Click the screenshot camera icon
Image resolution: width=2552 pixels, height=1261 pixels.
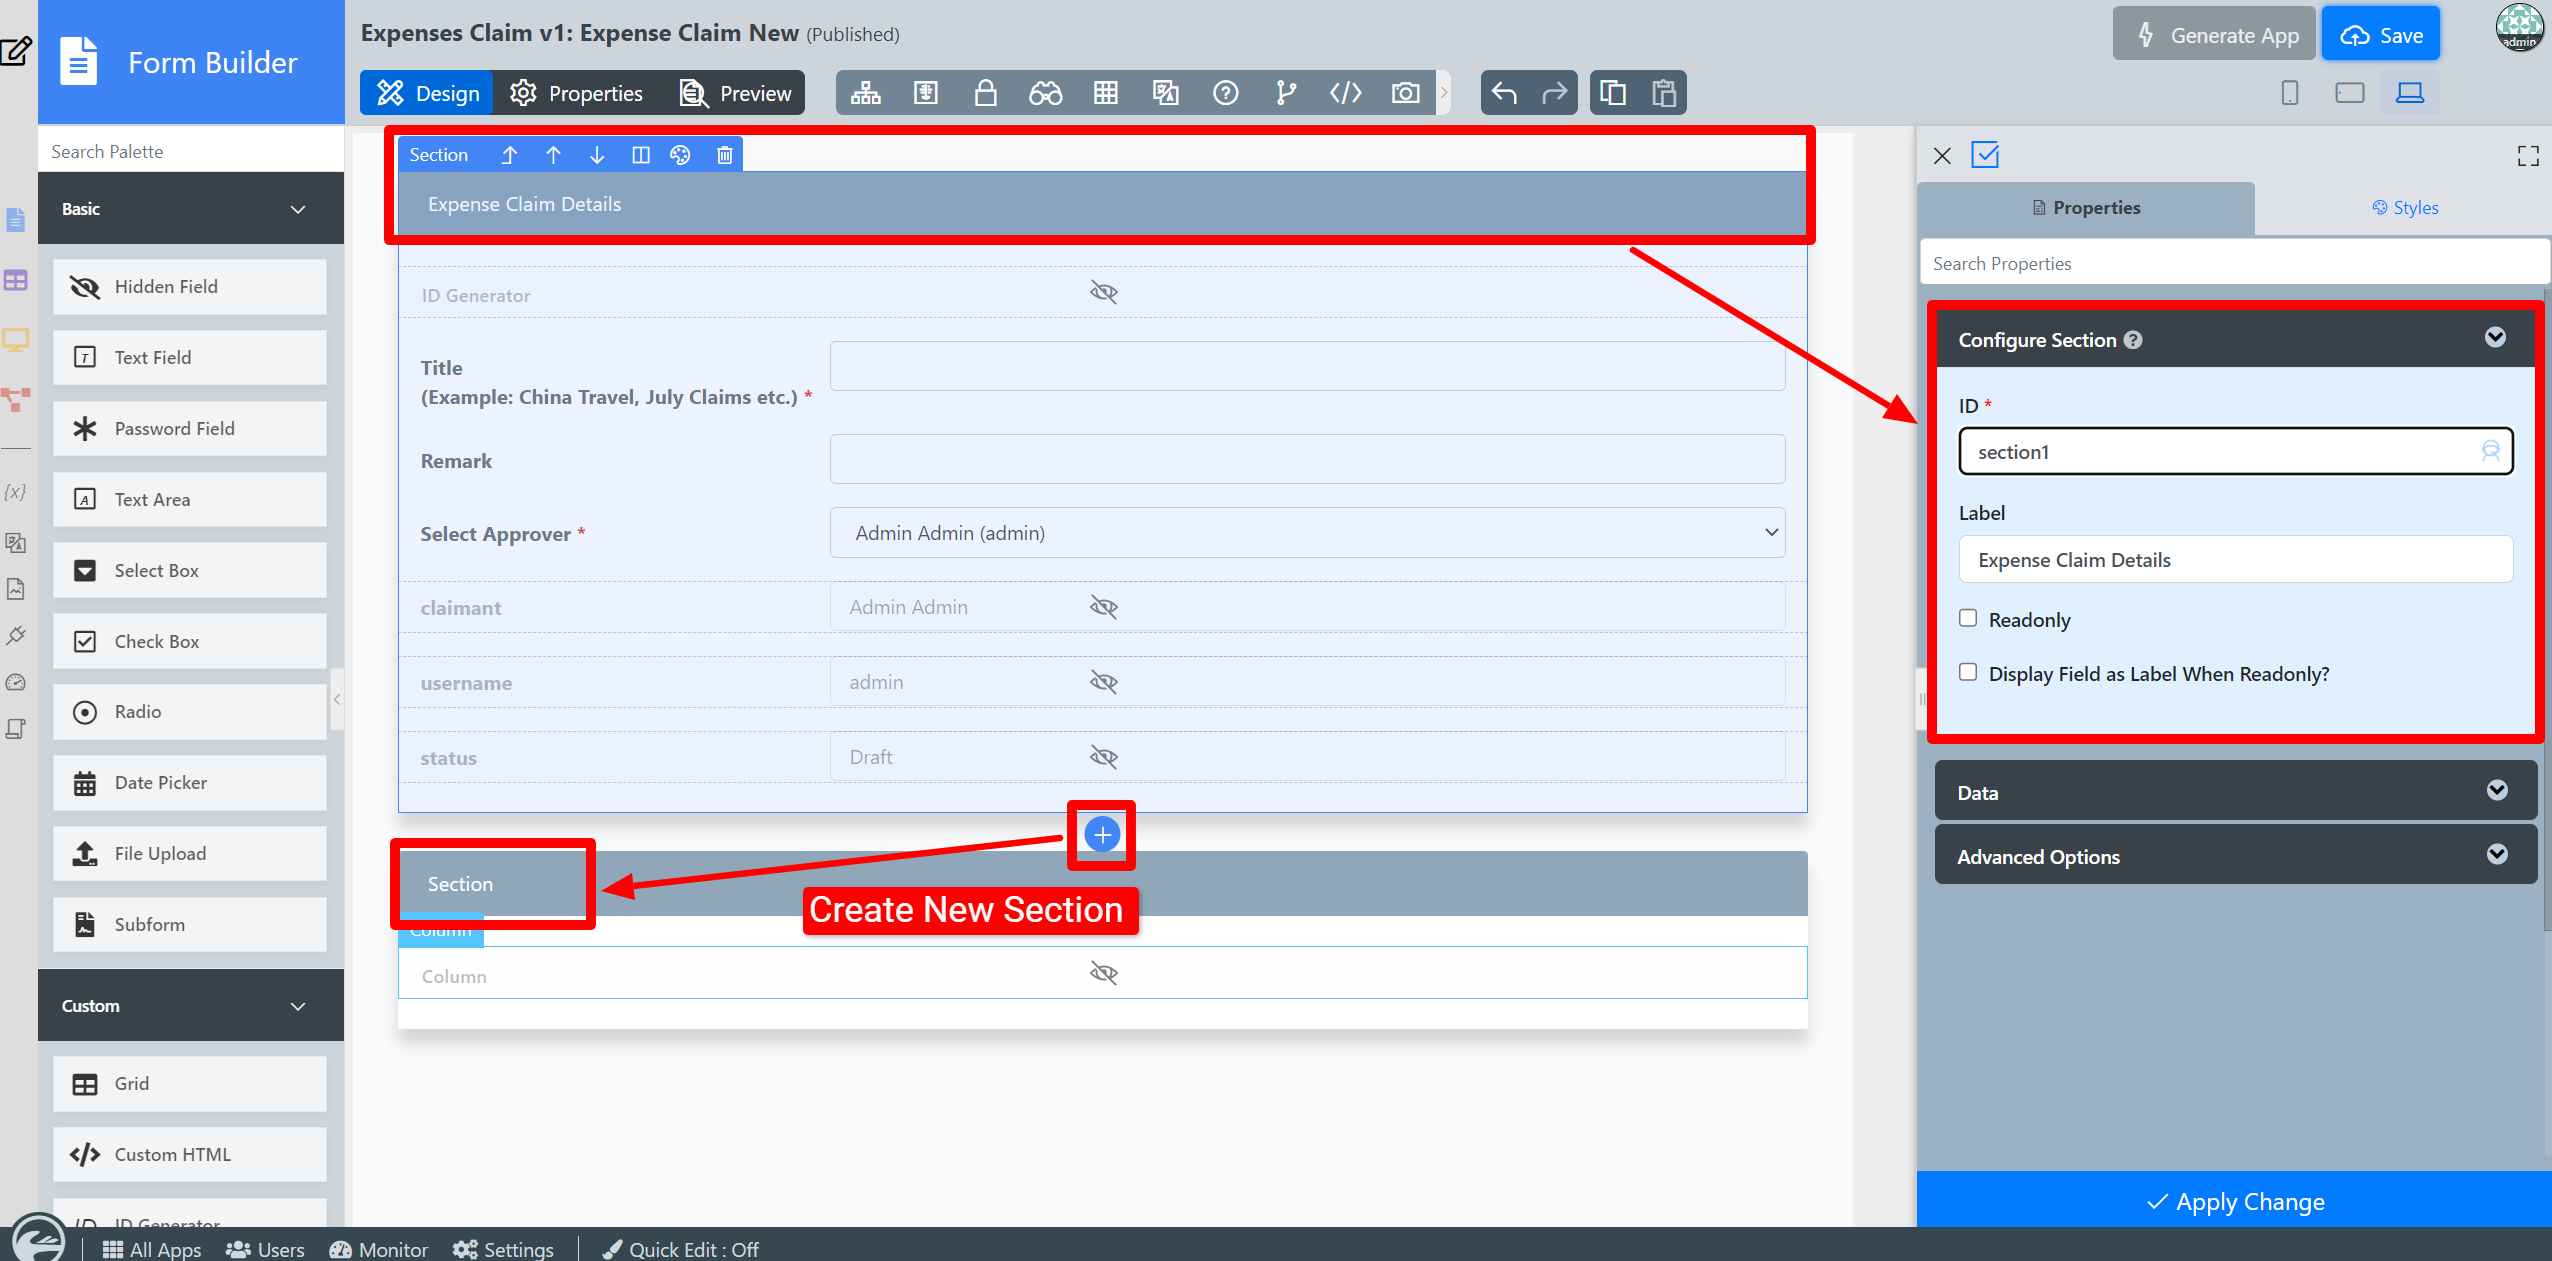1405,93
